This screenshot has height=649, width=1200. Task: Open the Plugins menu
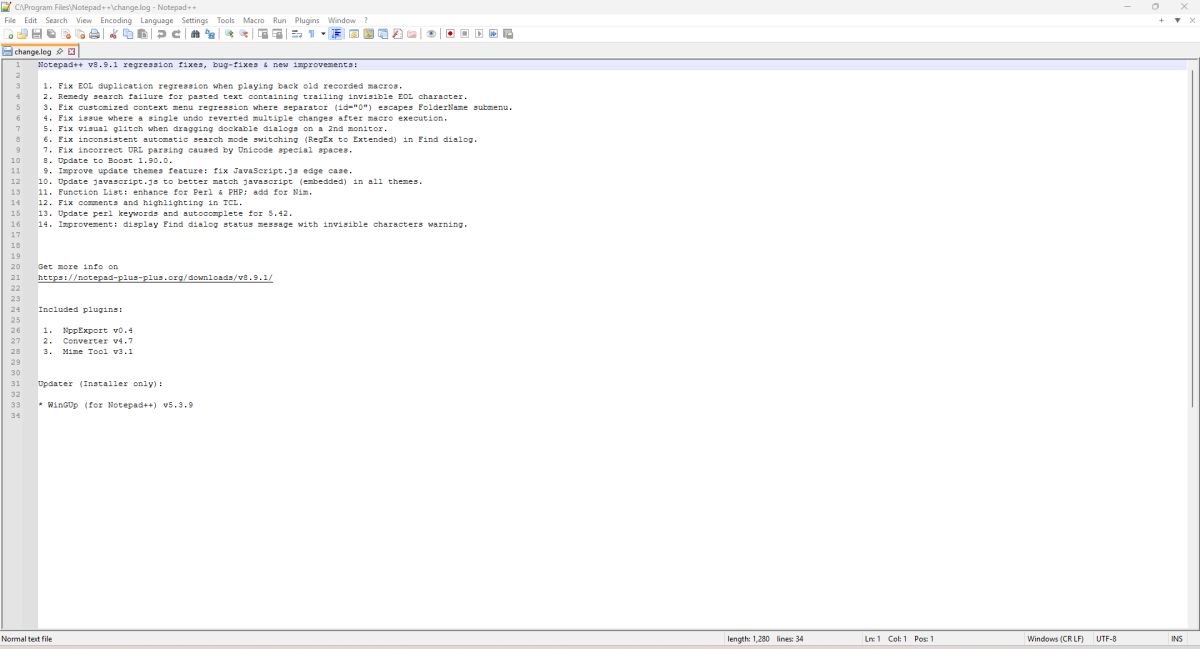click(x=307, y=20)
